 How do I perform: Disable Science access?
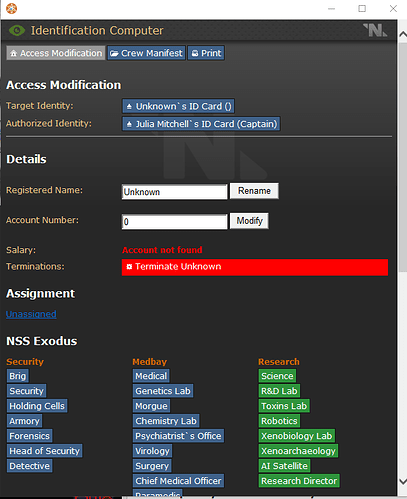[x=277, y=376]
